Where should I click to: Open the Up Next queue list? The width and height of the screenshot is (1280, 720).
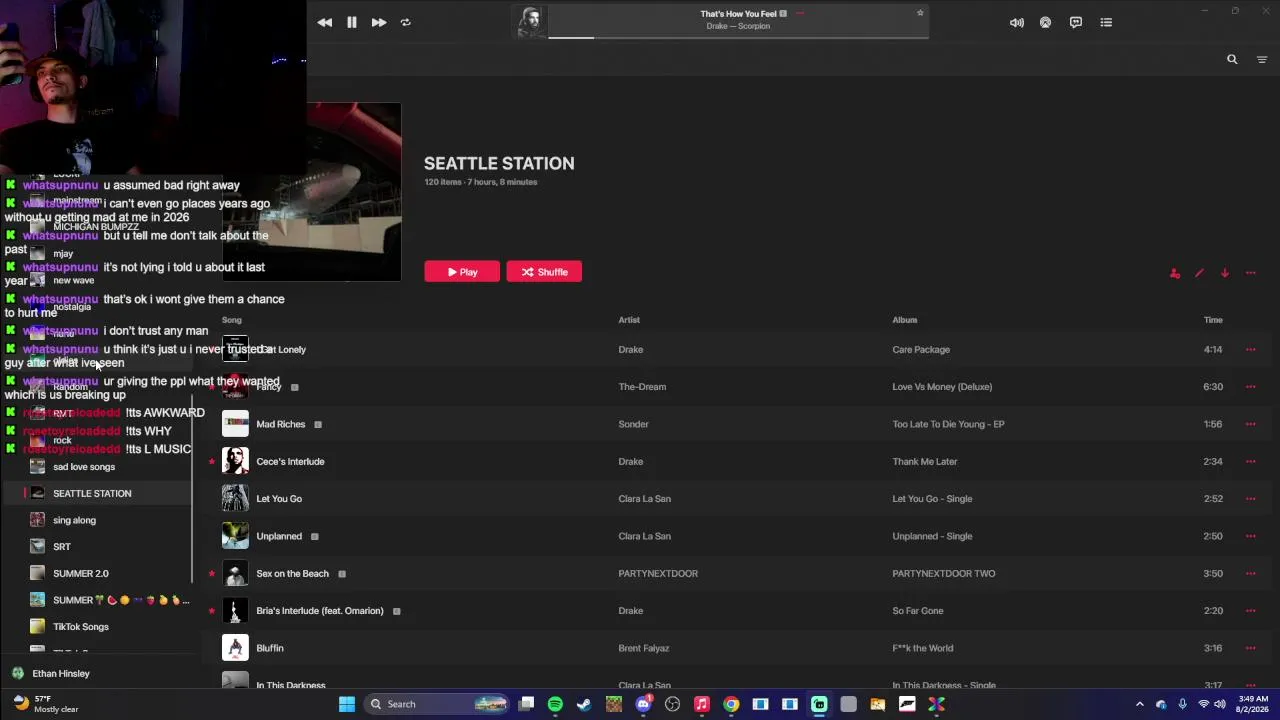point(1106,22)
